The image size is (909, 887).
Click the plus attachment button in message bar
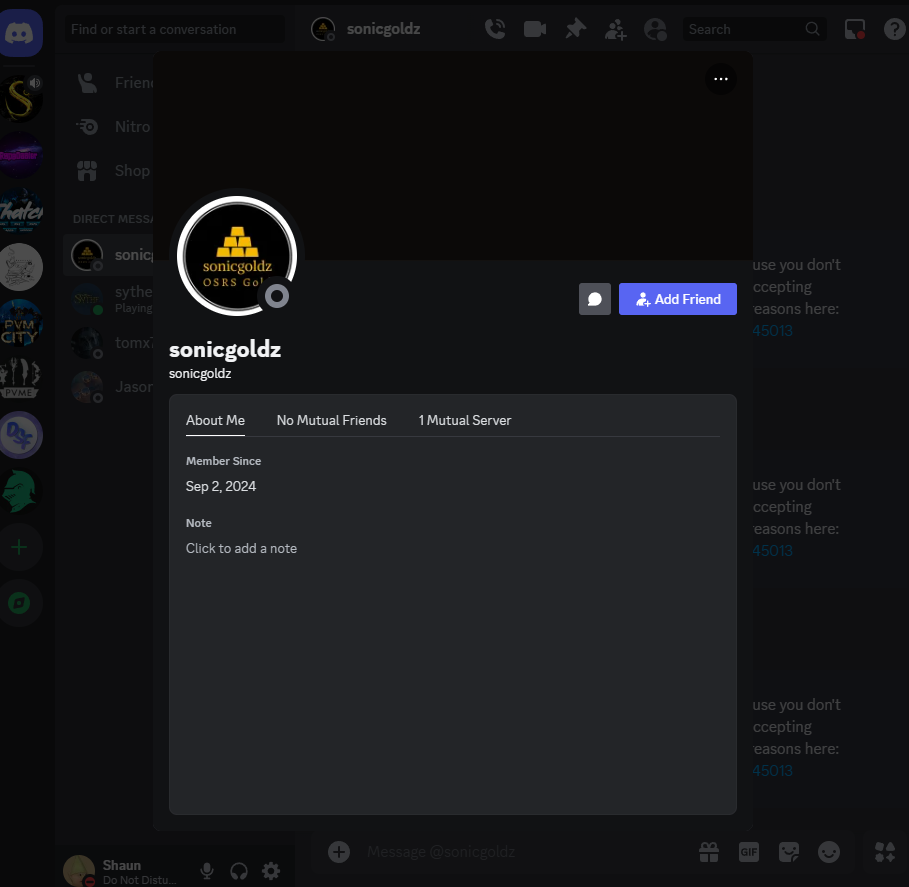[x=339, y=852]
